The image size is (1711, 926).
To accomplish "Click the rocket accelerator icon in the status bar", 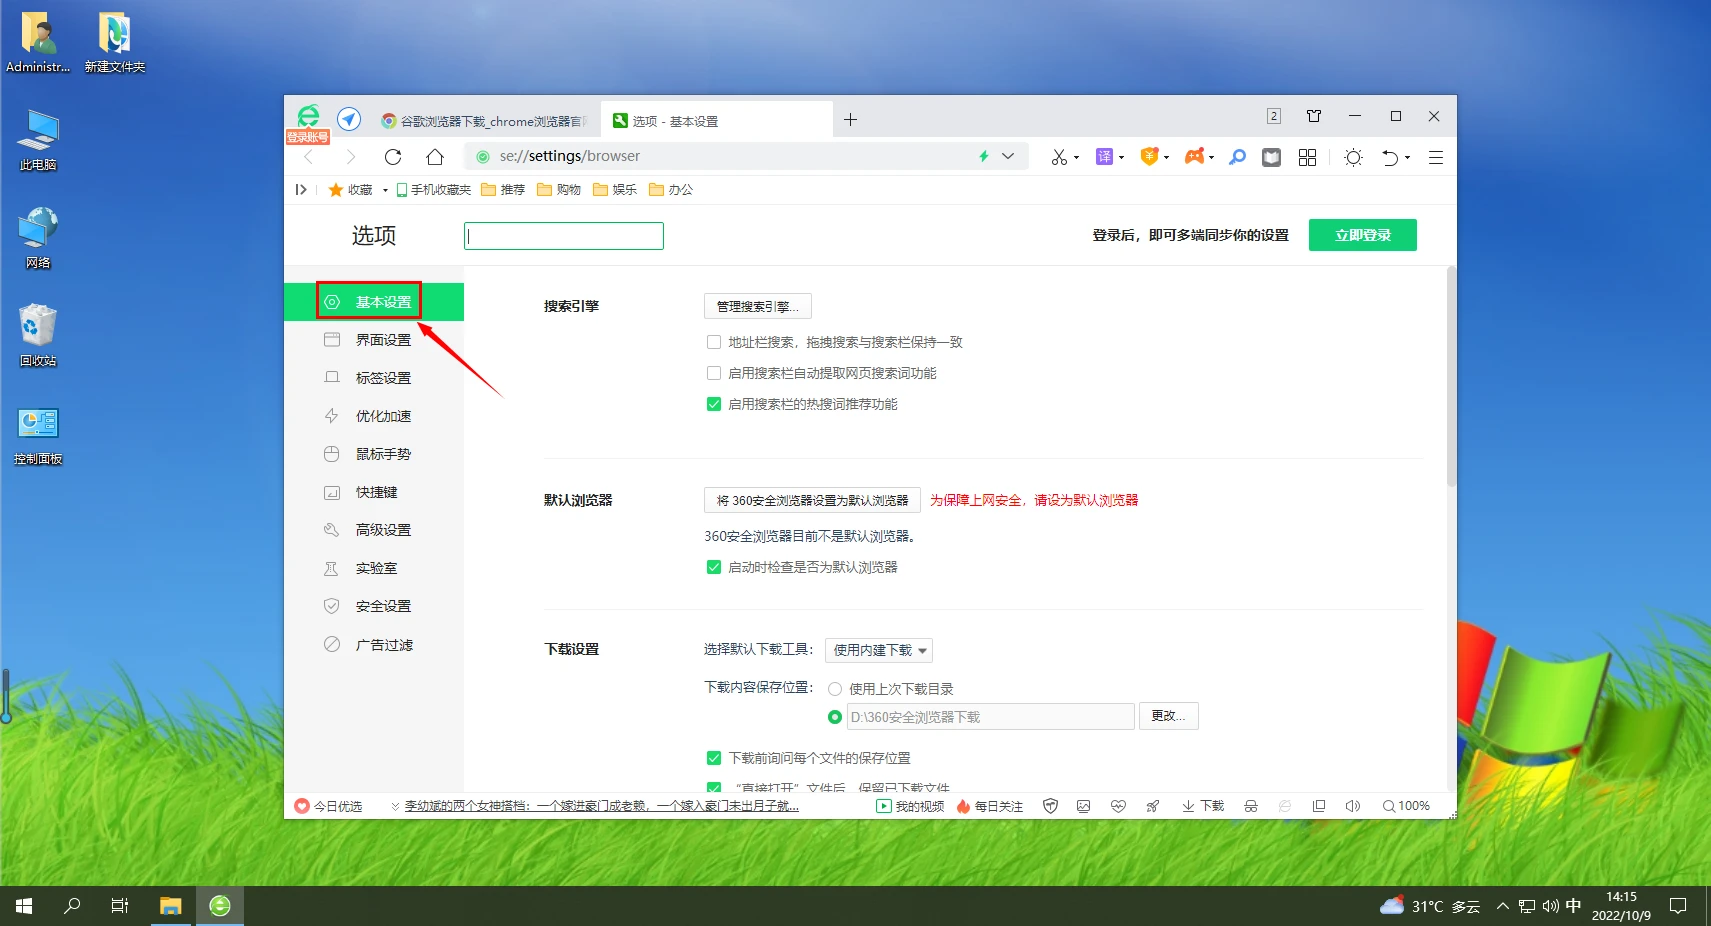I will pos(1153,806).
